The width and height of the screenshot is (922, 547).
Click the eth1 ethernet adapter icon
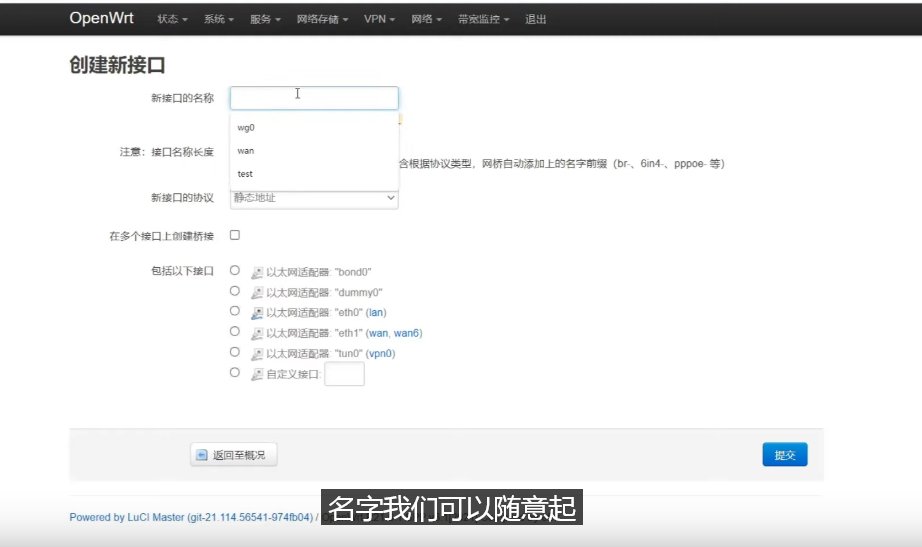[257, 333]
